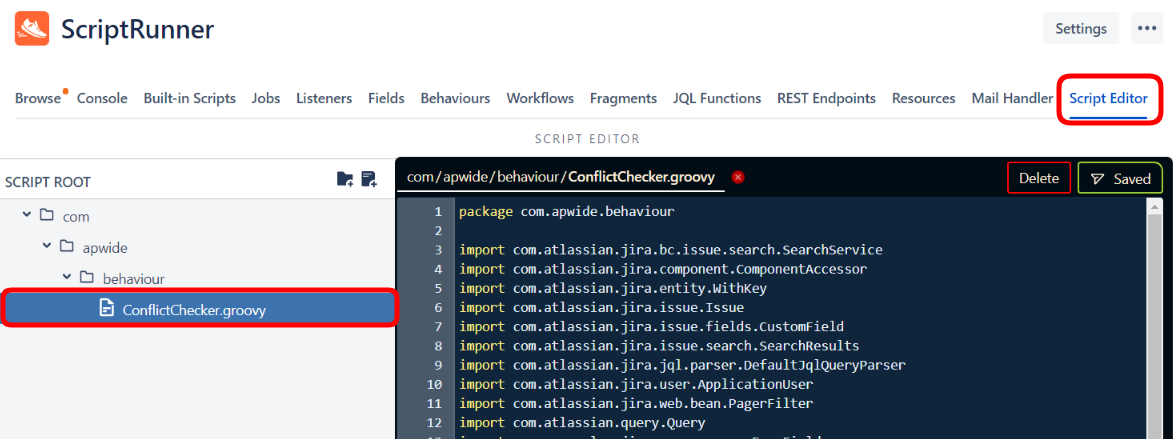The image size is (1173, 439).
Task: Click the ScriptRunner logo icon
Action: coord(32,29)
